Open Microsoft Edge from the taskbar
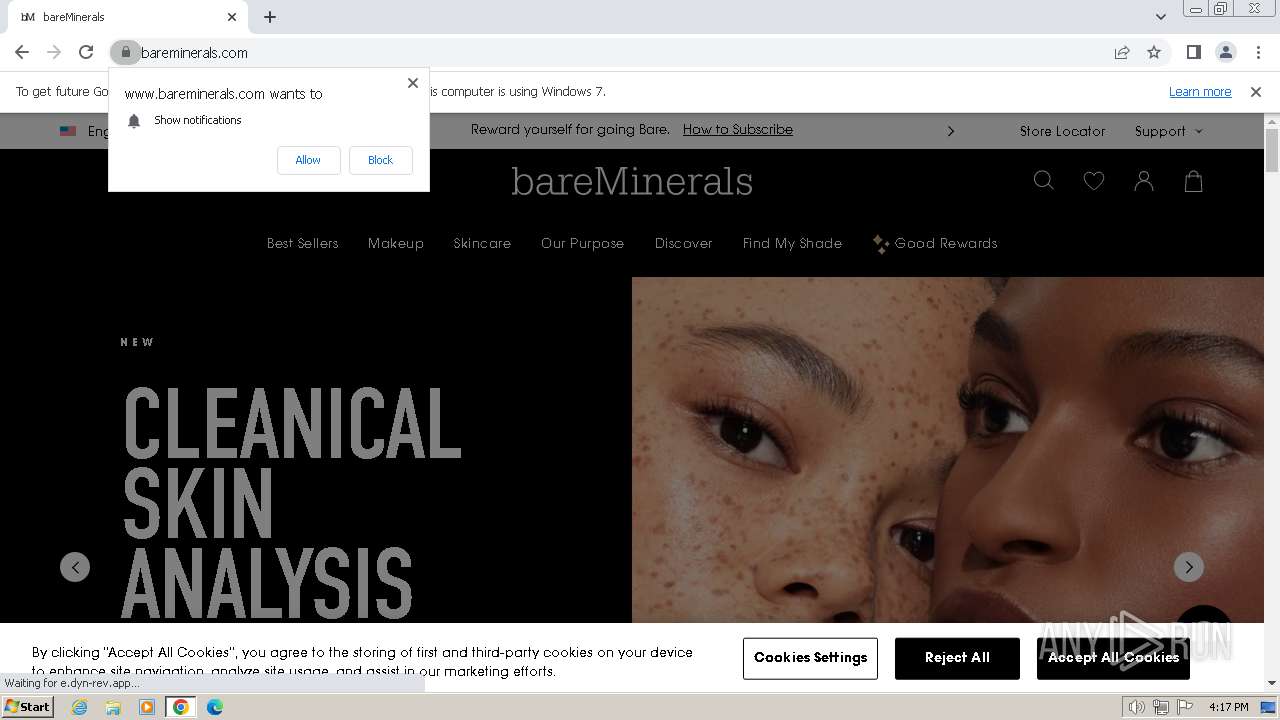Screen dimensions: 1280x720 [215, 707]
